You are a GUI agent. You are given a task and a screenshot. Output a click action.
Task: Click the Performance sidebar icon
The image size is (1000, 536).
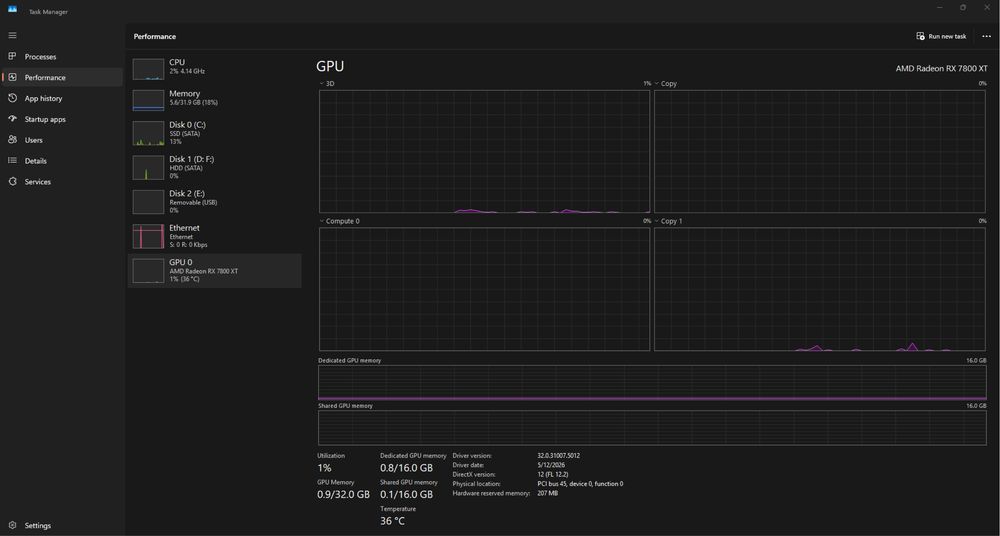12,77
